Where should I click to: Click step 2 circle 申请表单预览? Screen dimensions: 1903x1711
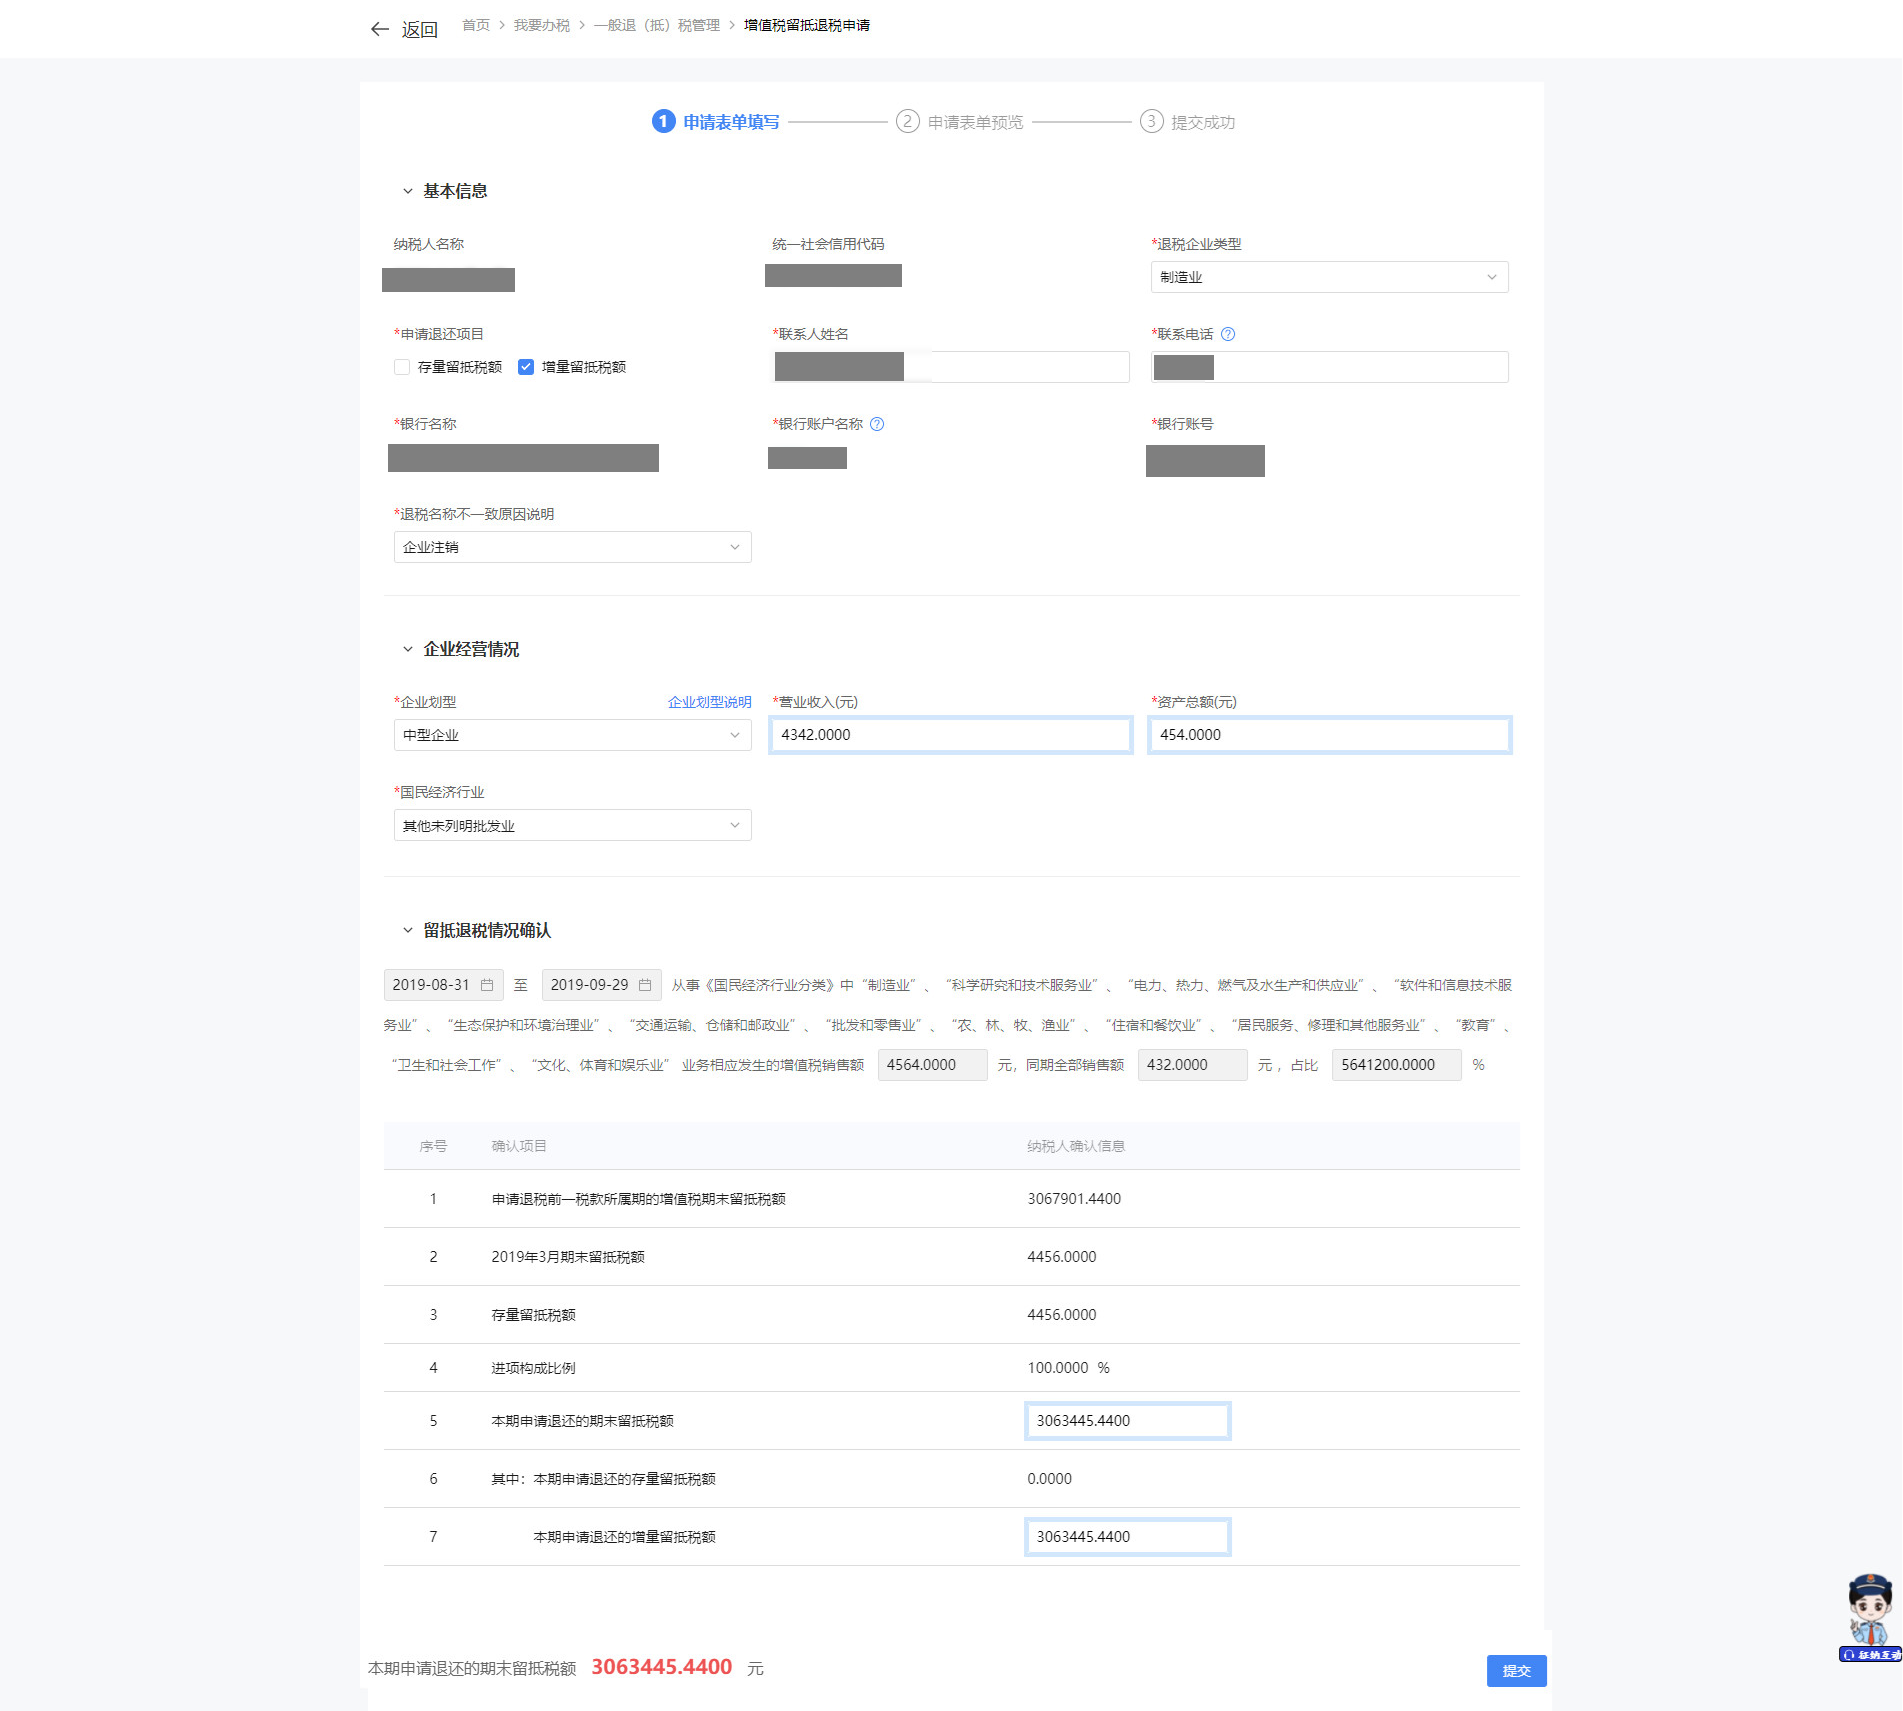(x=907, y=121)
